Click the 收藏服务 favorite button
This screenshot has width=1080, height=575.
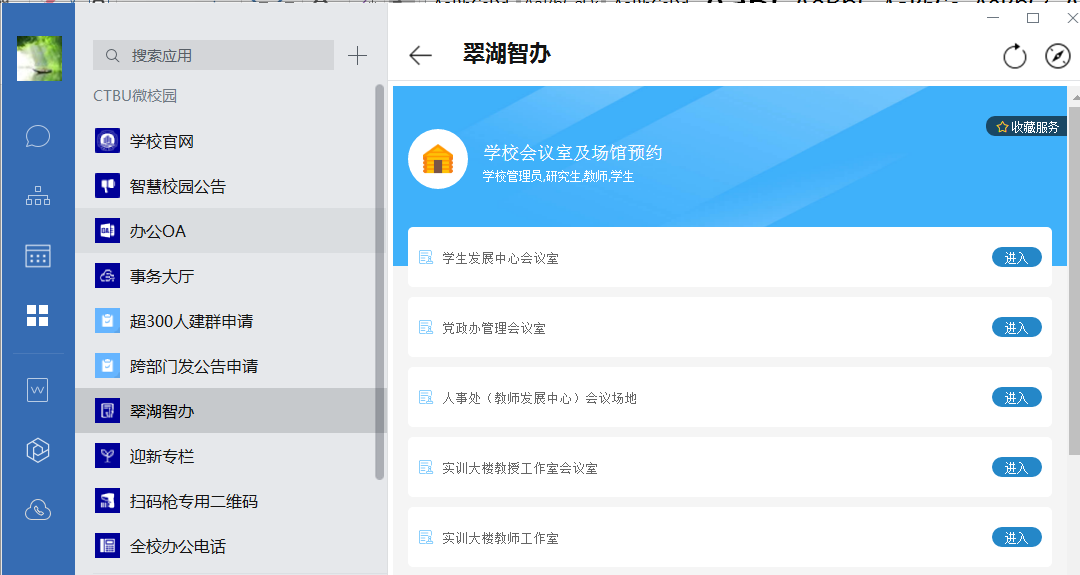(1027, 127)
